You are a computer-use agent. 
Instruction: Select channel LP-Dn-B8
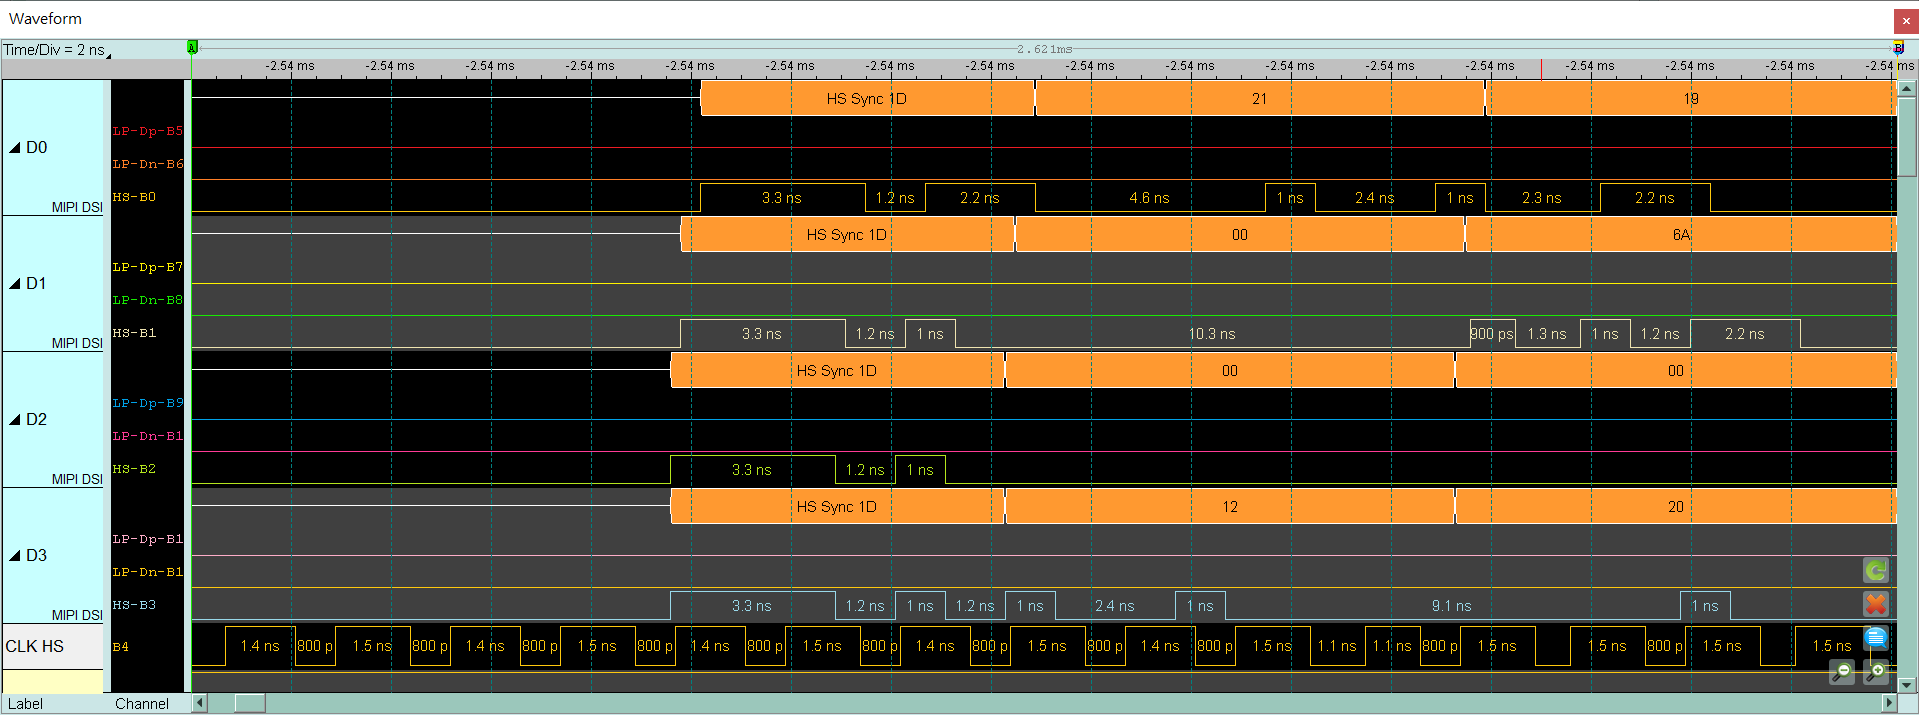(147, 300)
